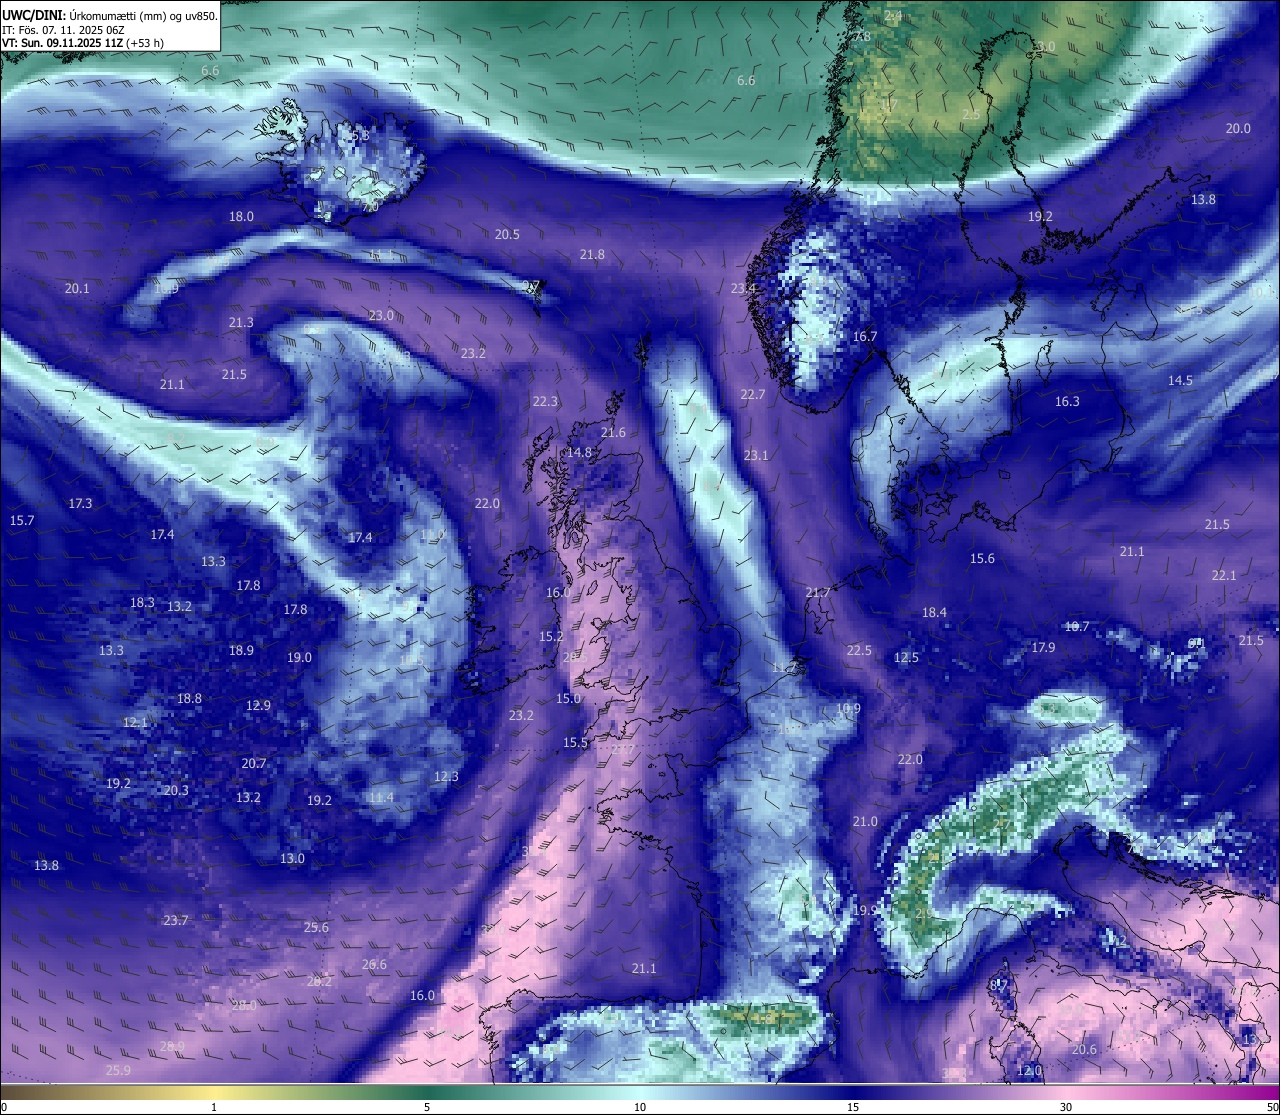This screenshot has width=1280, height=1115.
Task: Click the 15.2 value over Ireland
Action: (551, 636)
